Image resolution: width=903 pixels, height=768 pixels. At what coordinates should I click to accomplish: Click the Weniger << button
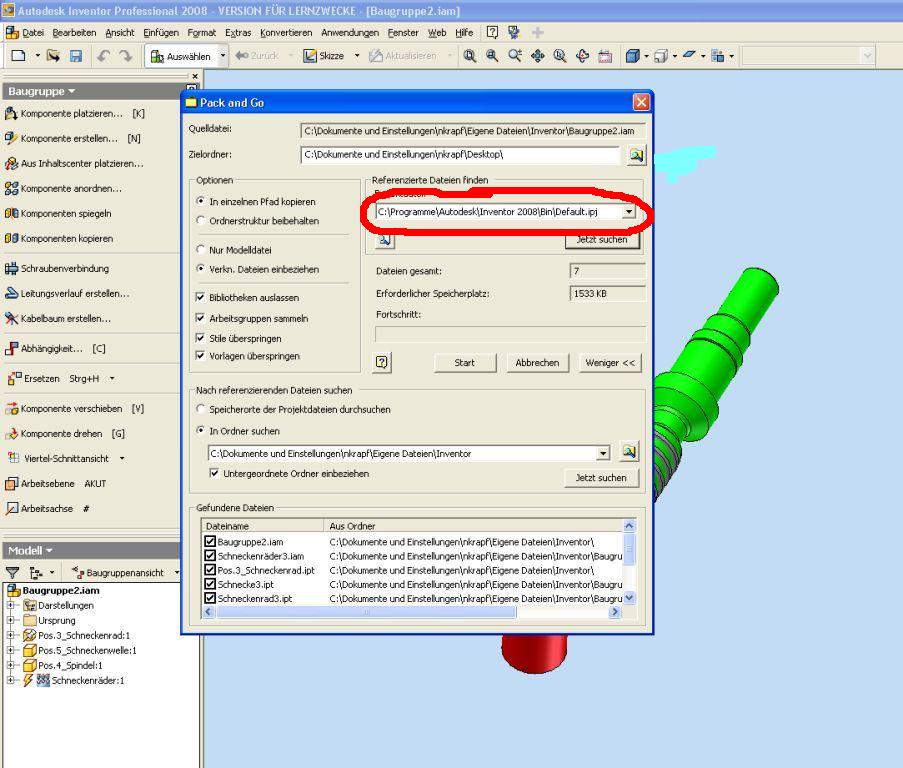[x=610, y=363]
